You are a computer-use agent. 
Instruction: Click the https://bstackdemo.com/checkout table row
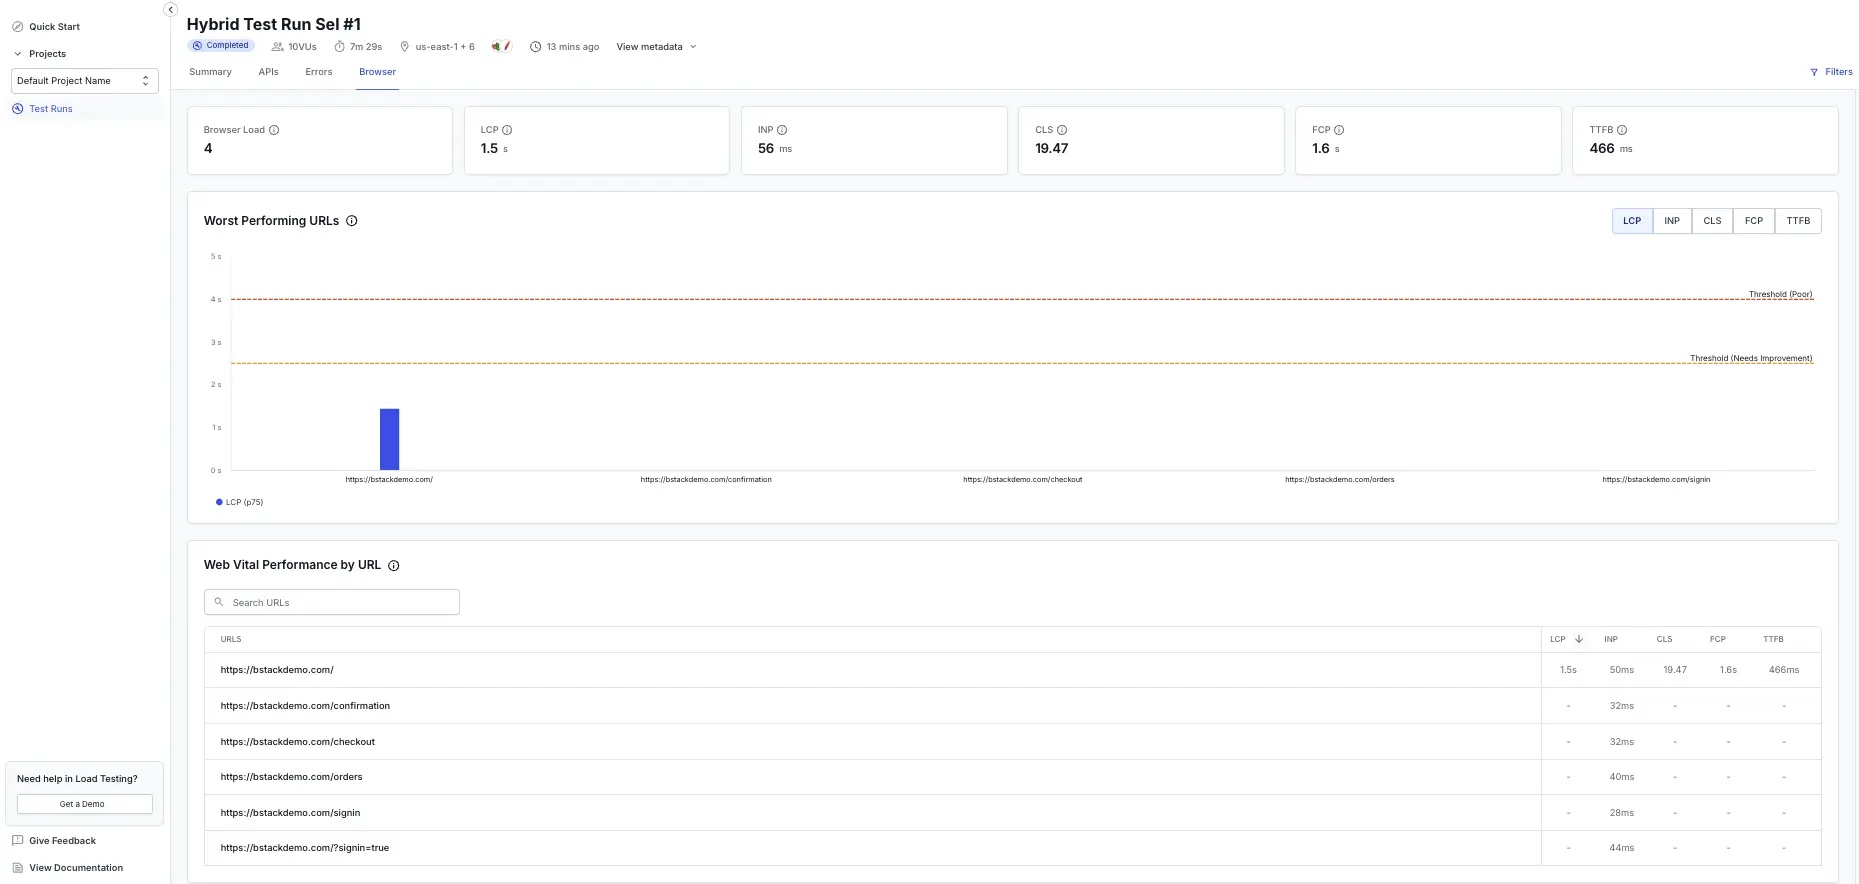pyautogui.click(x=1013, y=742)
